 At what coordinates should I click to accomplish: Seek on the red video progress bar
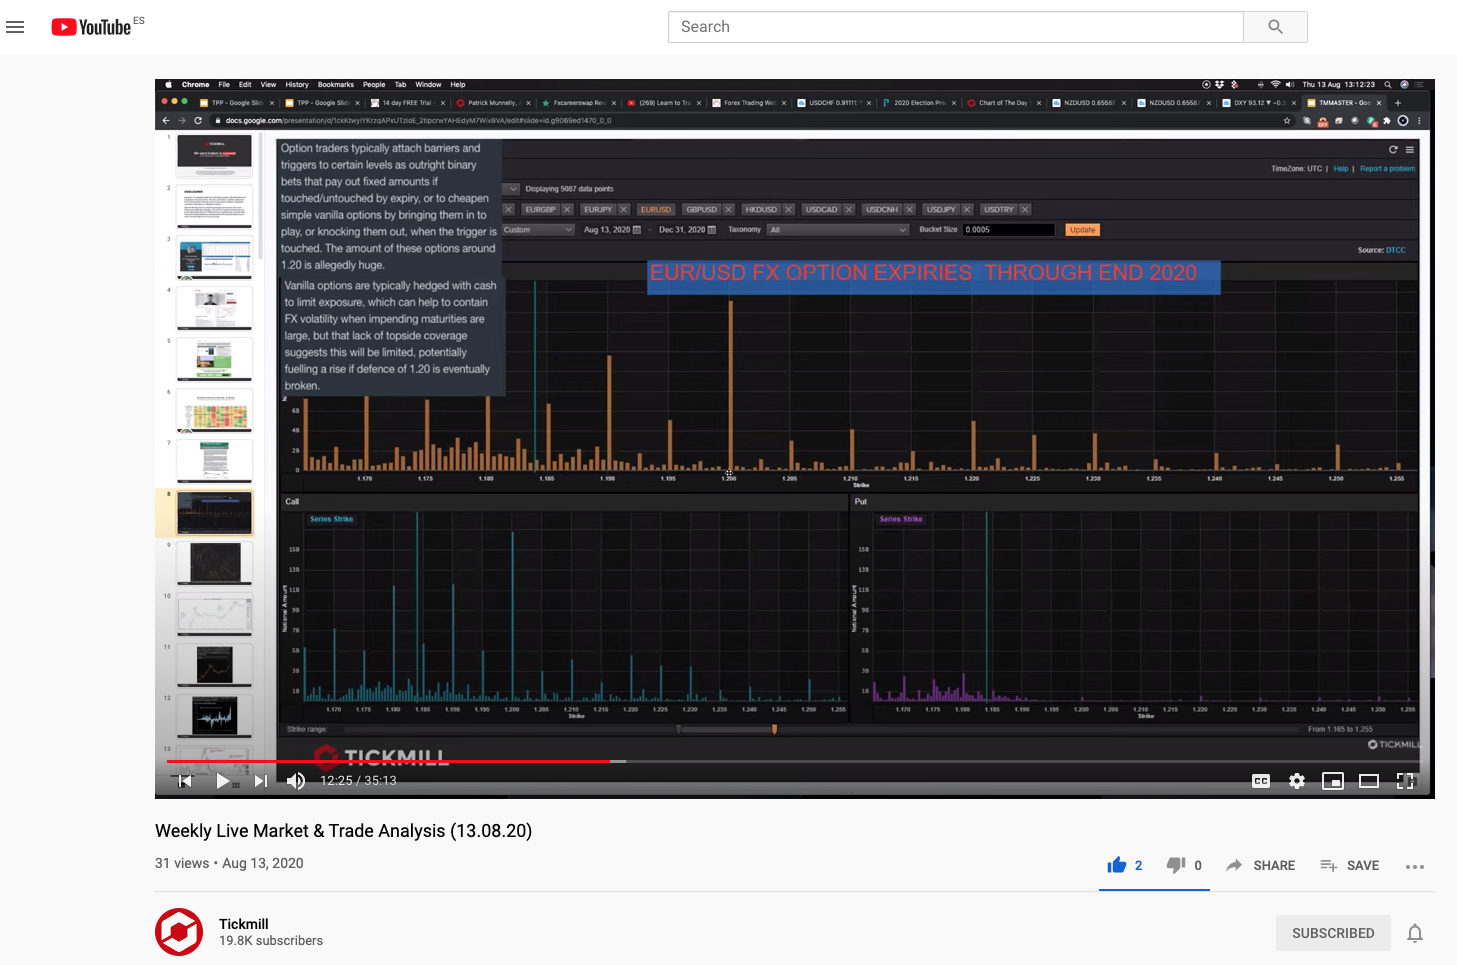794,761
